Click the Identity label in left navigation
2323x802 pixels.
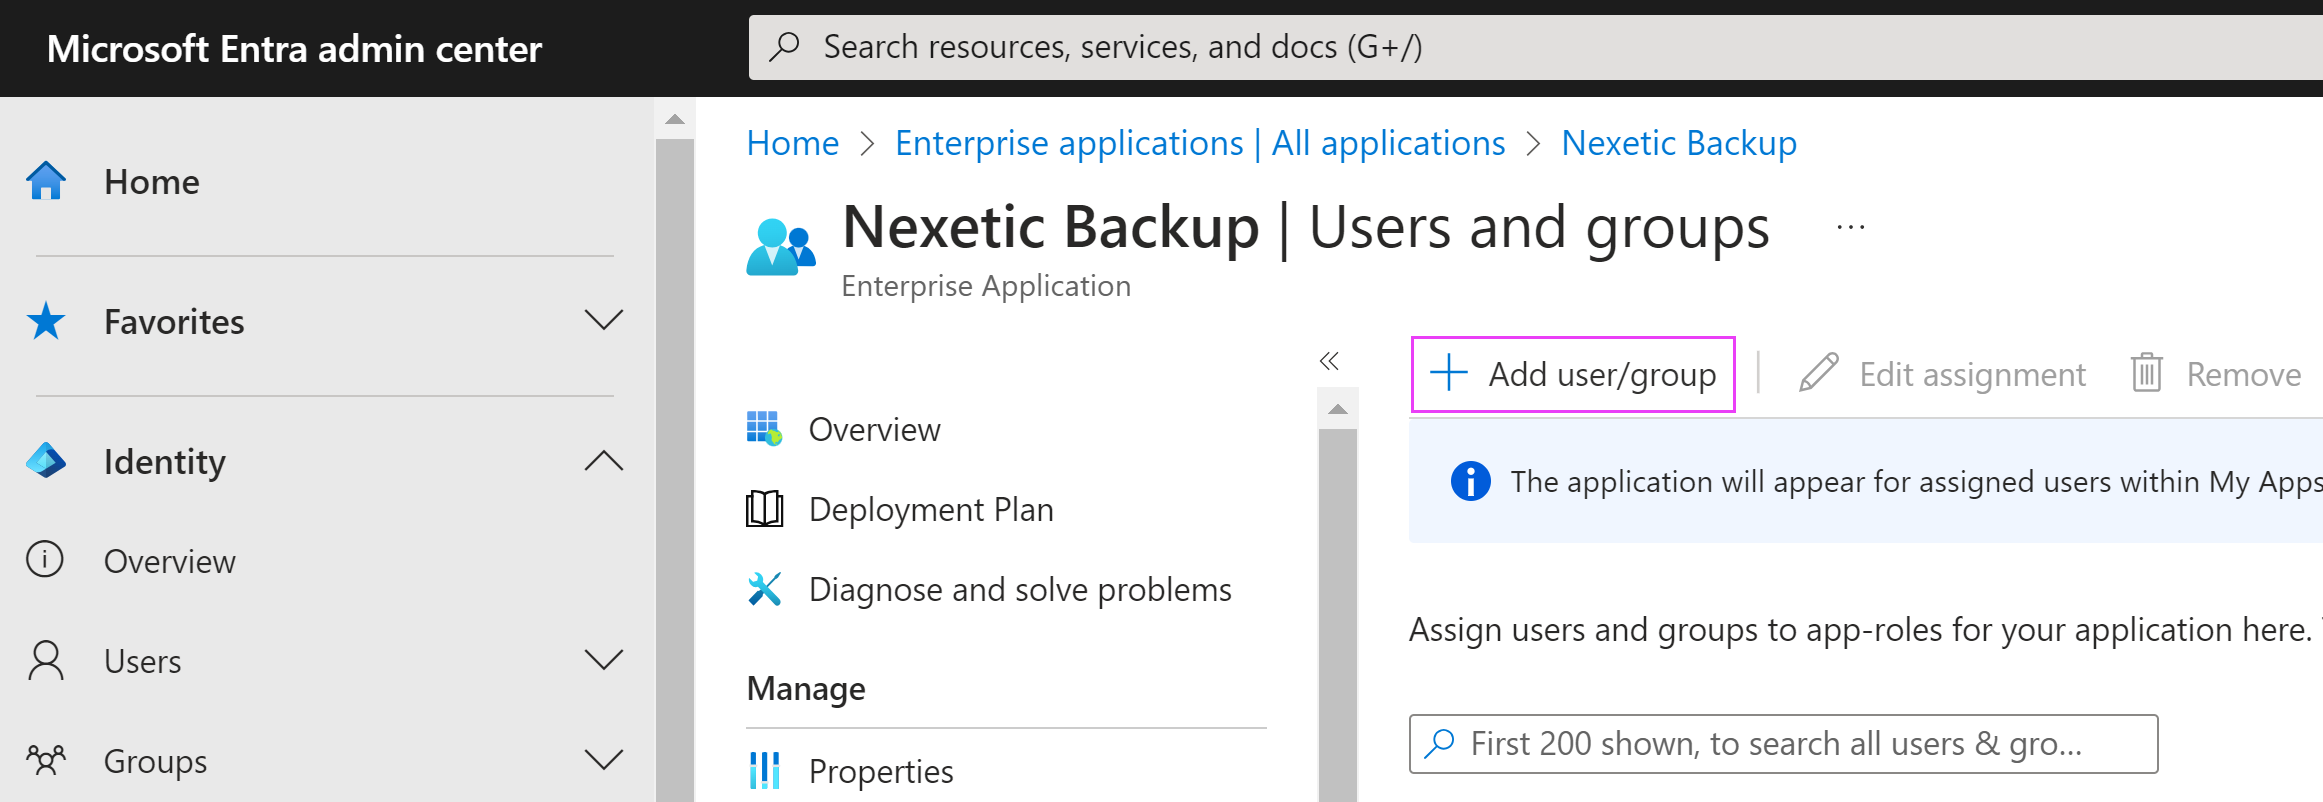coord(165,461)
